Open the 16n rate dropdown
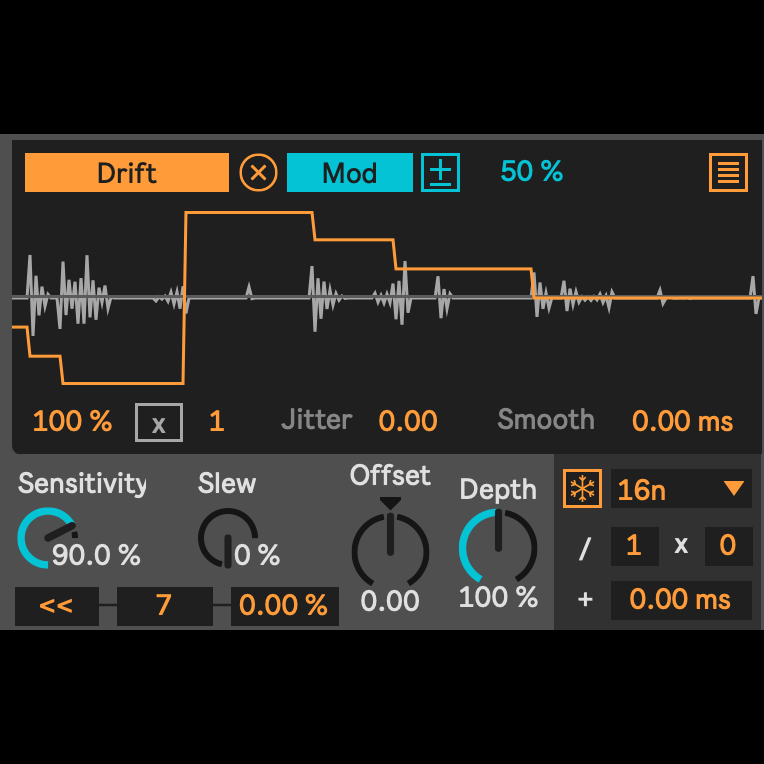The image size is (764, 764). 665,489
